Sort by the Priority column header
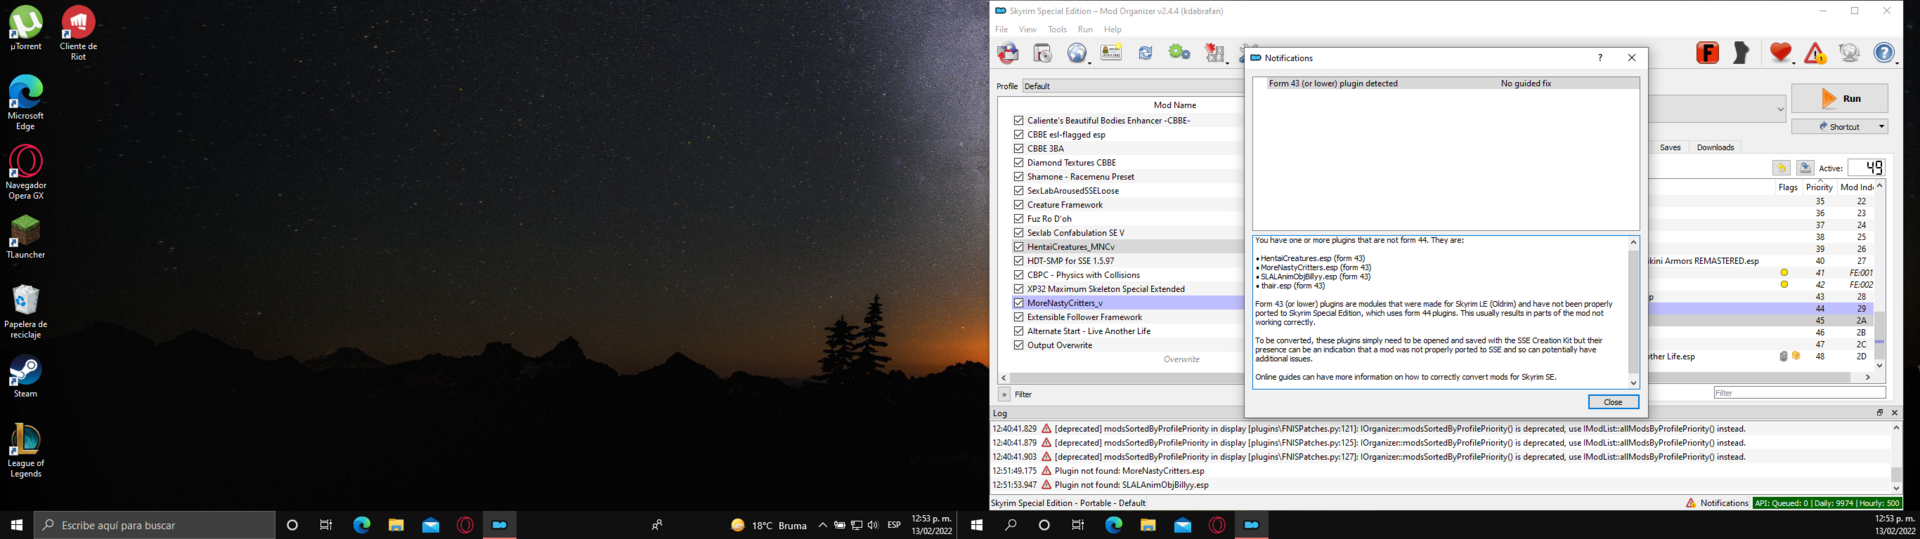The image size is (1920, 539). pyautogui.click(x=1819, y=187)
